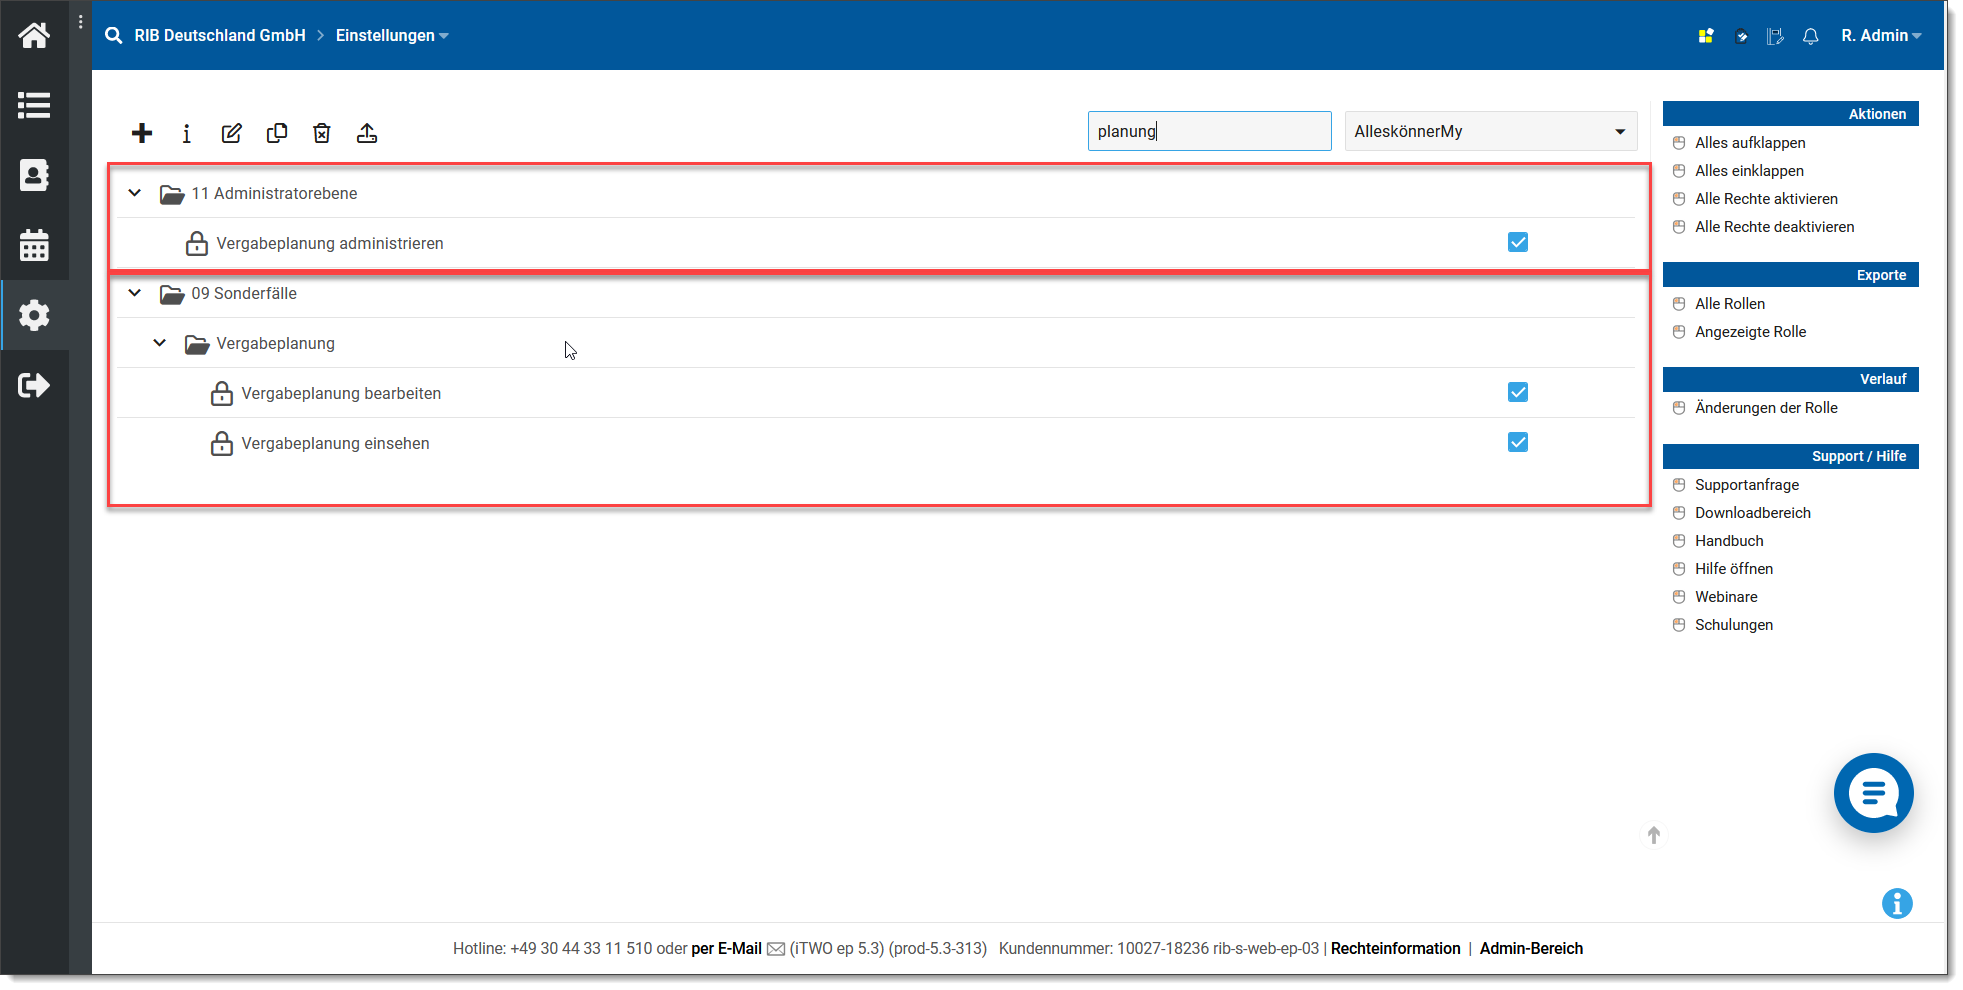Open the yellow tiles app icon
The width and height of the screenshot is (1963, 990).
(1706, 36)
